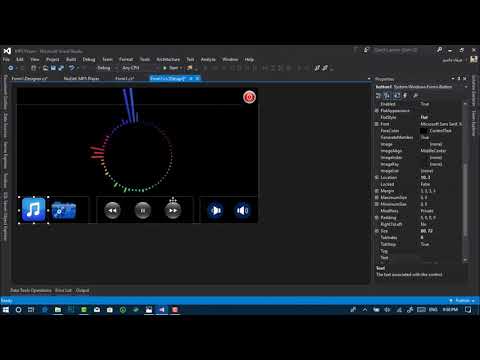The image size is (480, 360).
Task: Click the Alphabetical sort icon in Properties
Action: tap(387, 96)
